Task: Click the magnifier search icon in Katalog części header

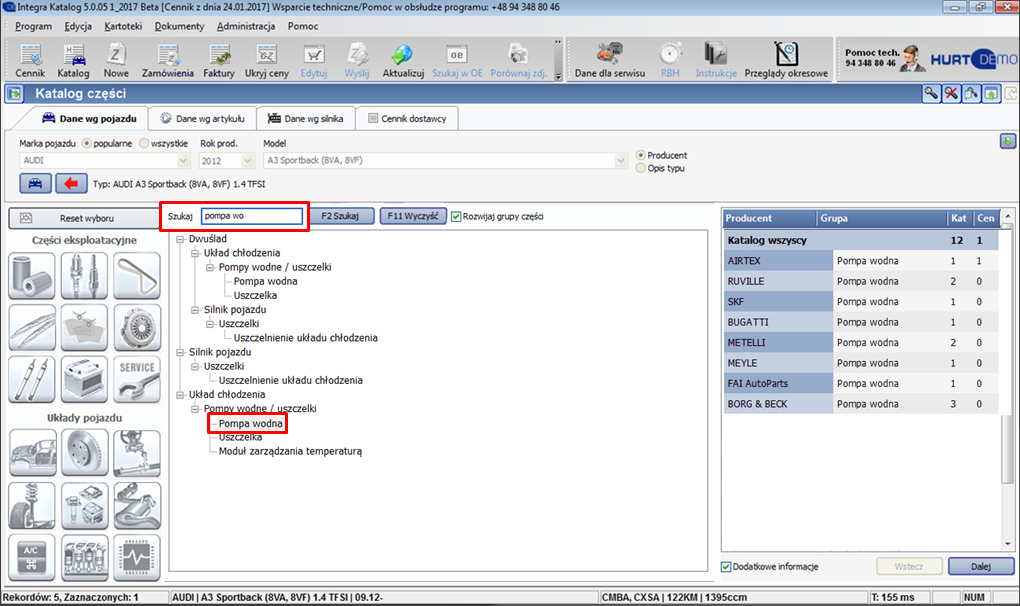Action: pyautogui.click(x=932, y=94)
